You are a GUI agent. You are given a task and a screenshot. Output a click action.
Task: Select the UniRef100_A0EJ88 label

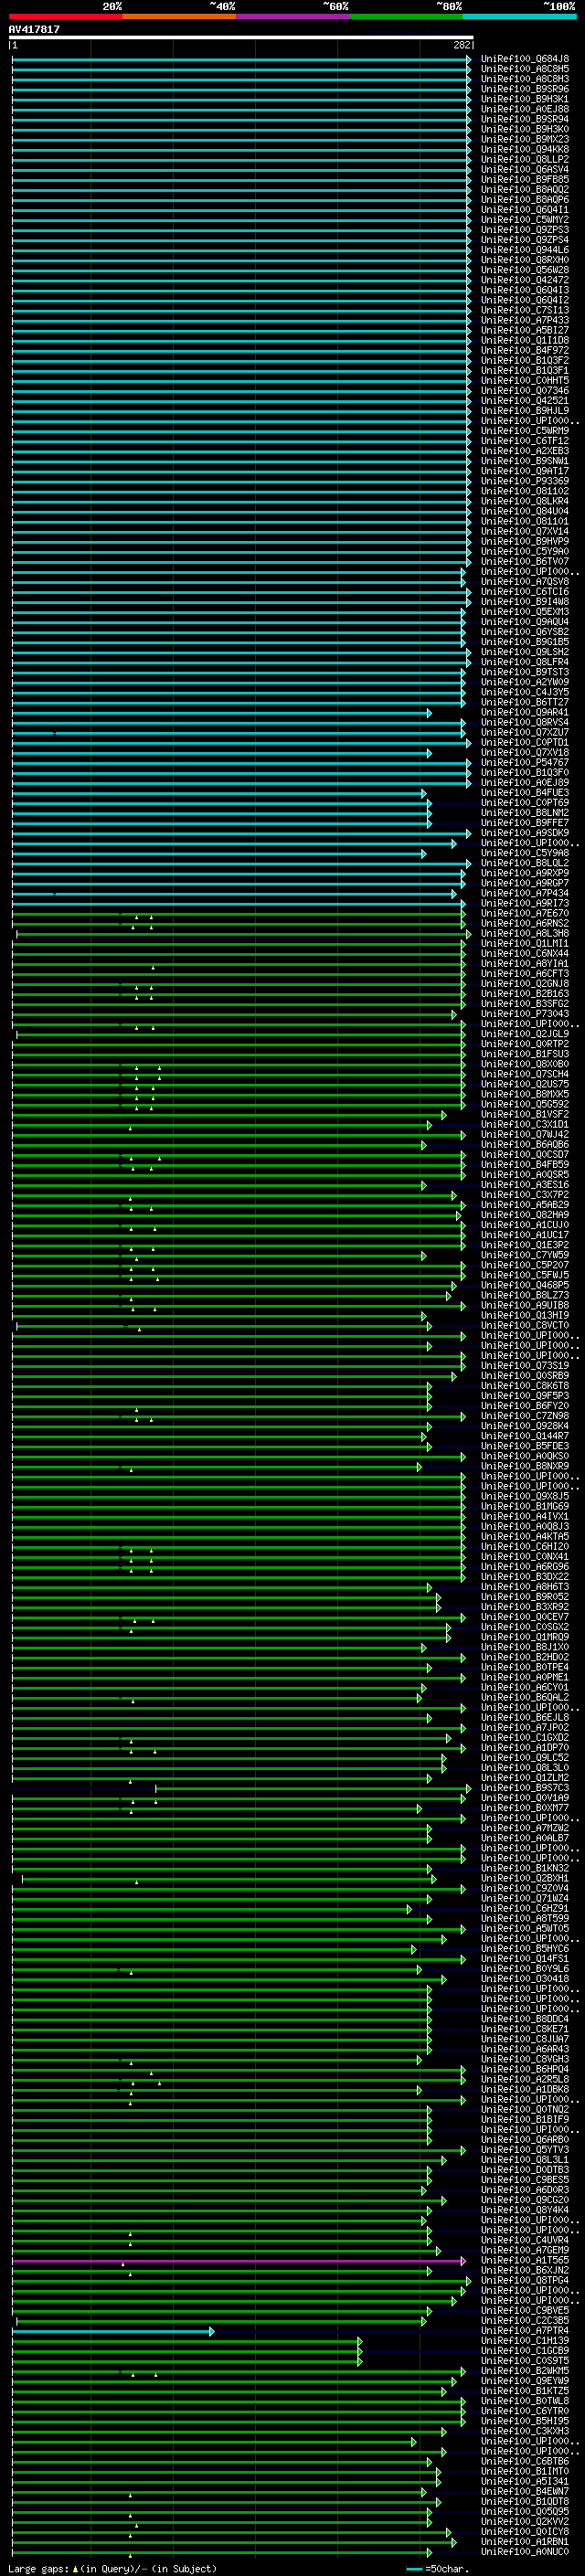tap(525, 109)
